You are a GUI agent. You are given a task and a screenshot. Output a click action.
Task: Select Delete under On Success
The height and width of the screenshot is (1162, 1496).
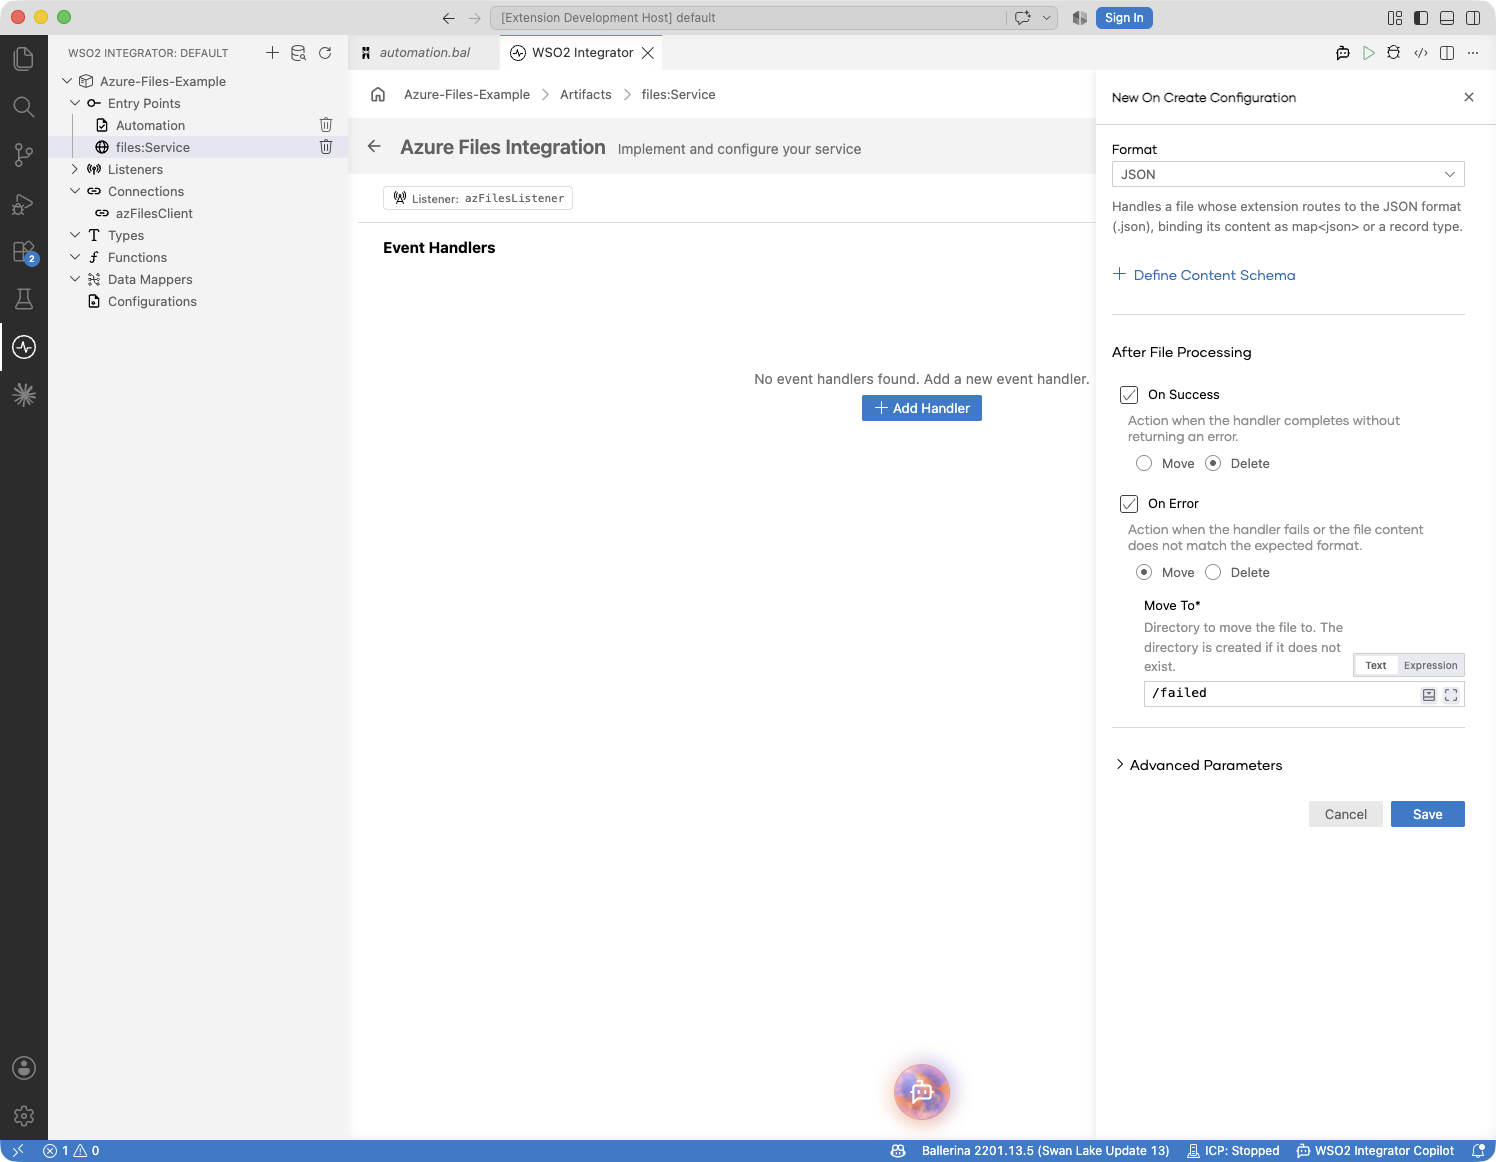(x=1213, y=463)
